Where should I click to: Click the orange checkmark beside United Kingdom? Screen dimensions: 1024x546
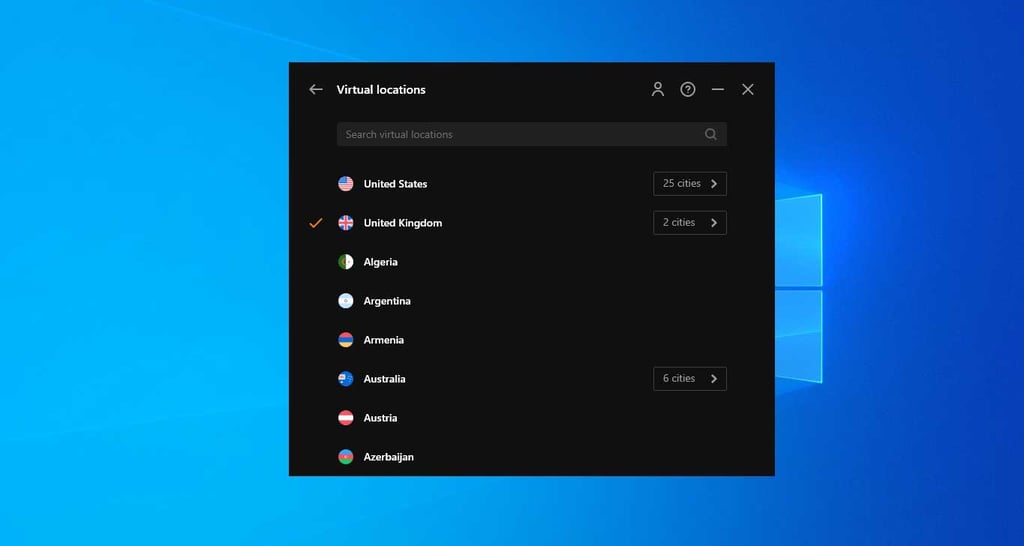click(316, 223)
